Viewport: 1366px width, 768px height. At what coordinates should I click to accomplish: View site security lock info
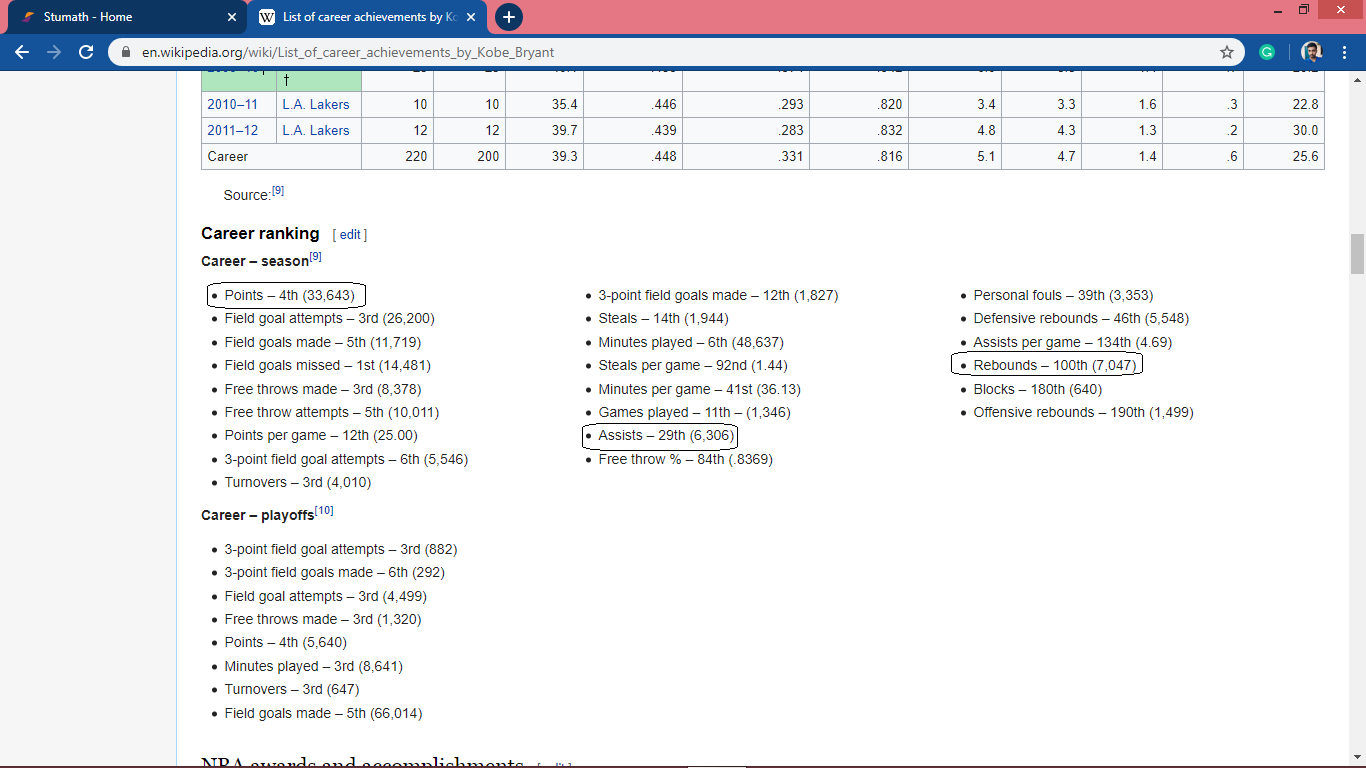pos(126,52)
